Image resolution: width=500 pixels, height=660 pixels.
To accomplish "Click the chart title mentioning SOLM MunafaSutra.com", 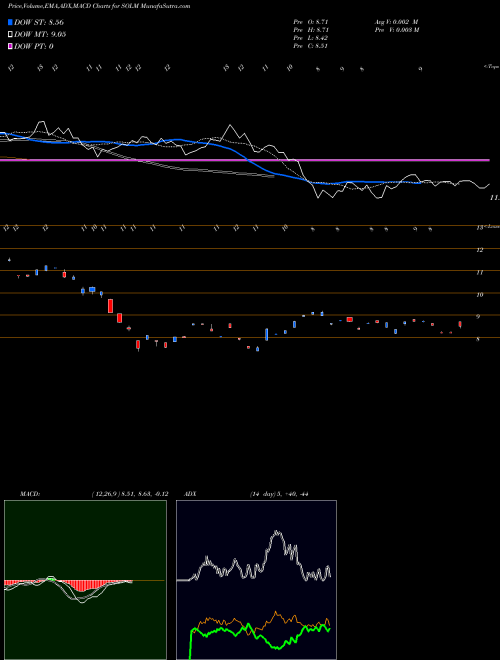I will tap(99, 6).
